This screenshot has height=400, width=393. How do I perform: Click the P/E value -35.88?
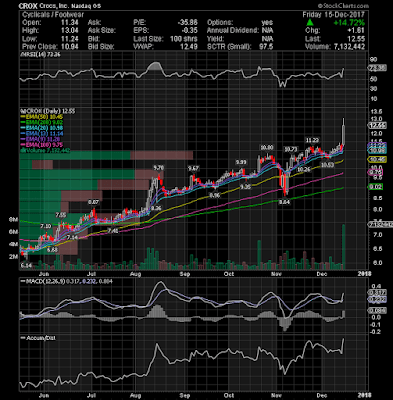(187, 23)
